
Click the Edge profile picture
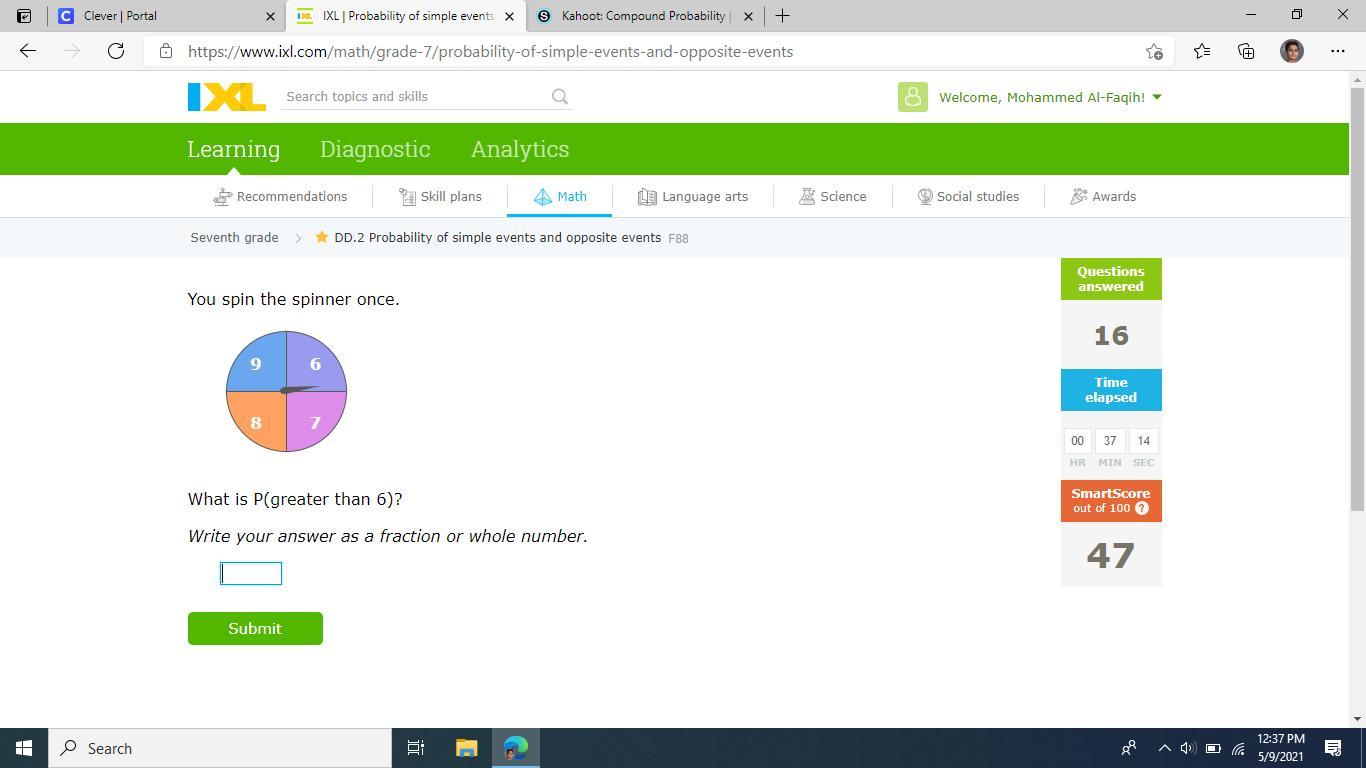1292,51
